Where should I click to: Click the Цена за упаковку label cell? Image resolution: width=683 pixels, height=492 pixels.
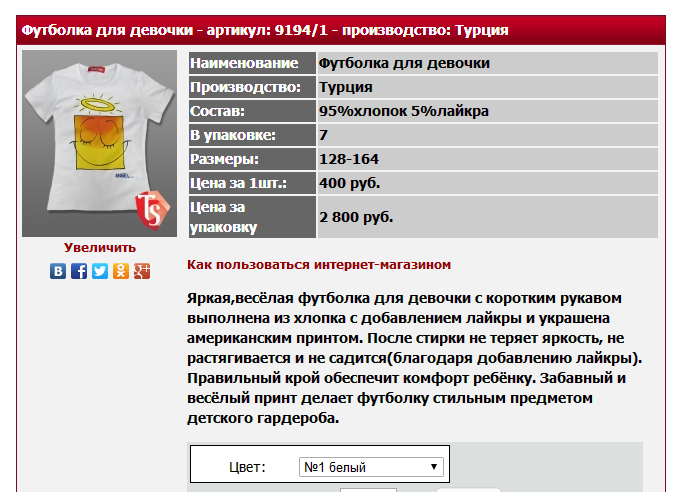click(x=252, y=217)
